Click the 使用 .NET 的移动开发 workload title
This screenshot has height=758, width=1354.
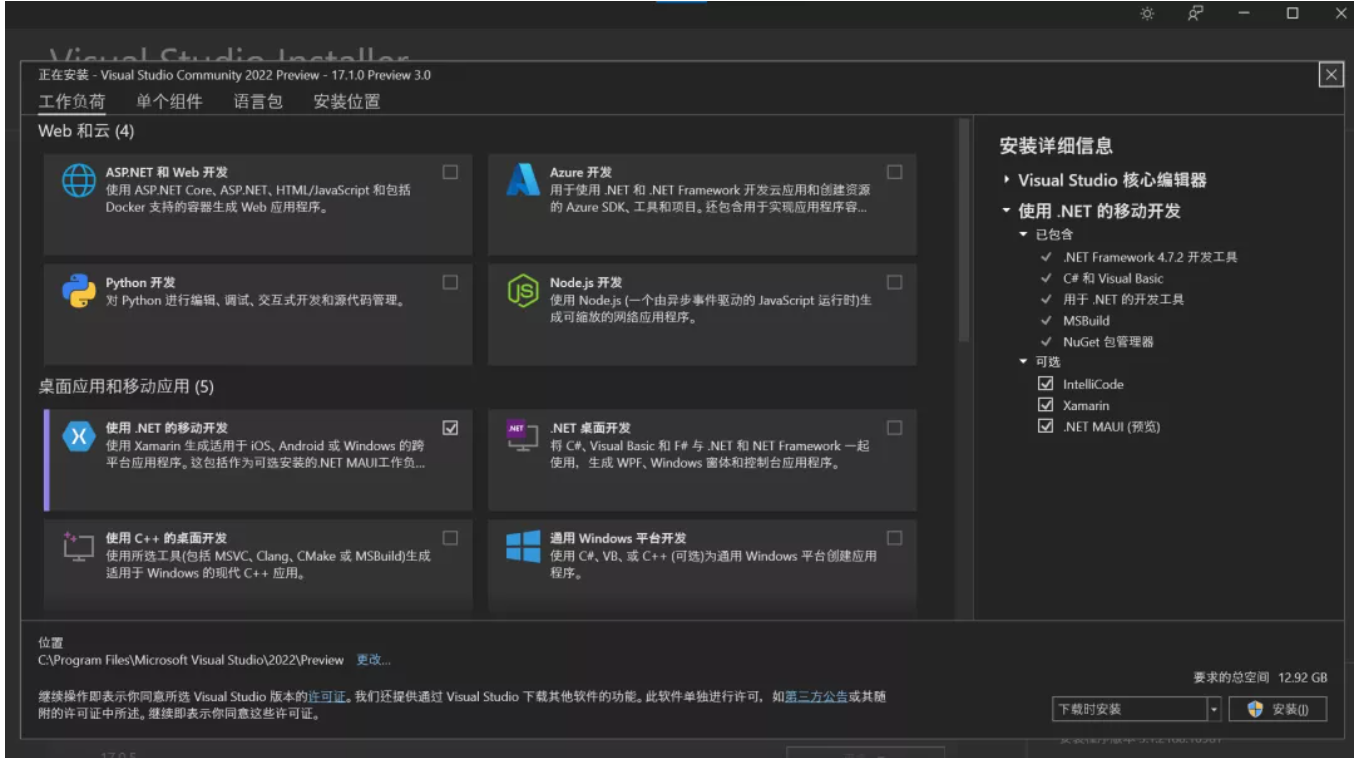tap(167, 428)
